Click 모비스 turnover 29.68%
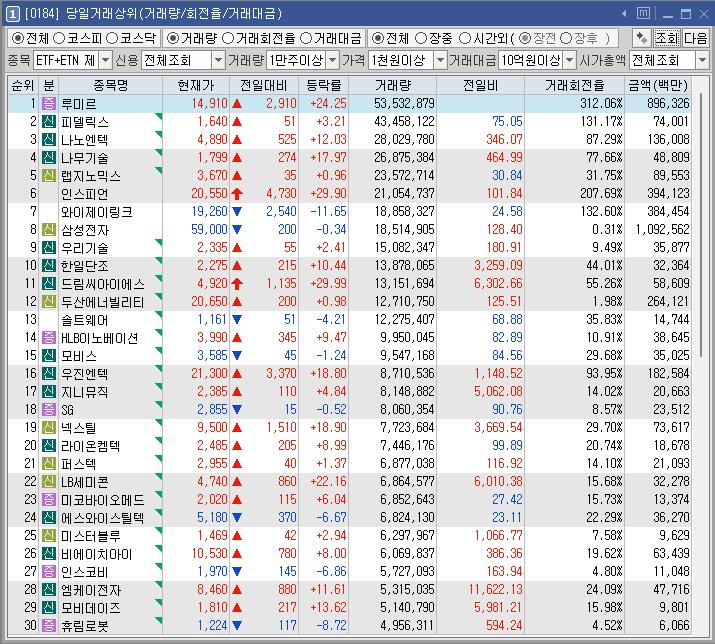 click(604, 355)
